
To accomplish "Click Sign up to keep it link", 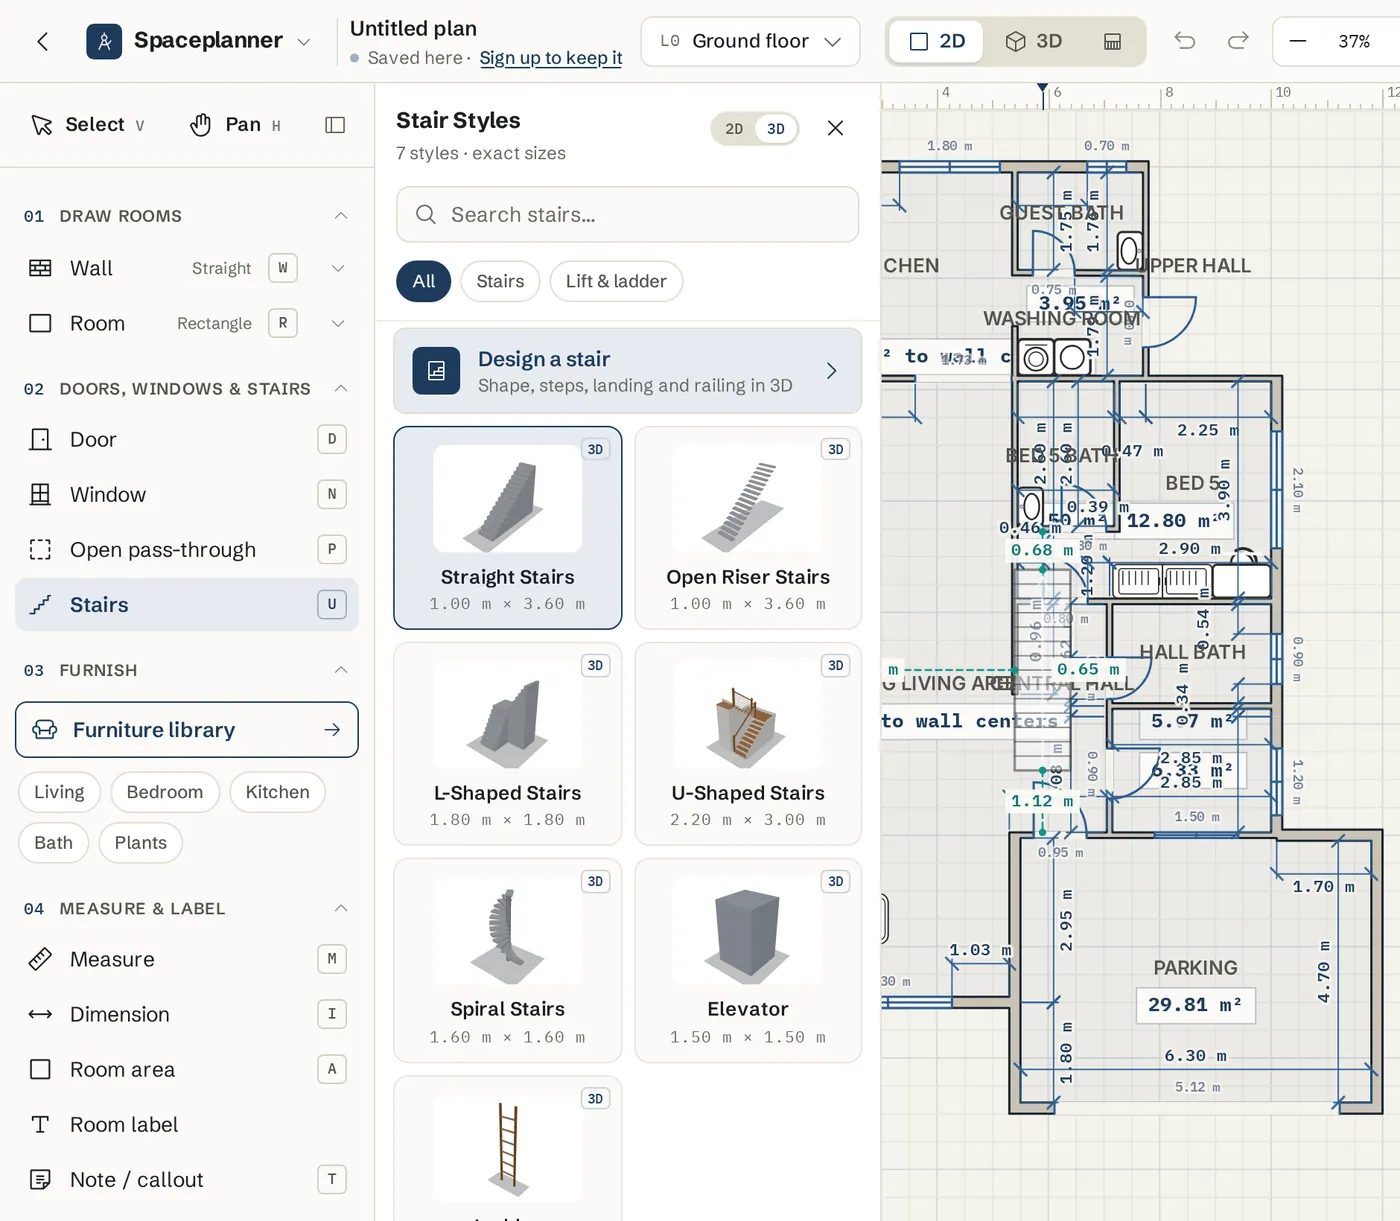I will (x=551, y=58).
